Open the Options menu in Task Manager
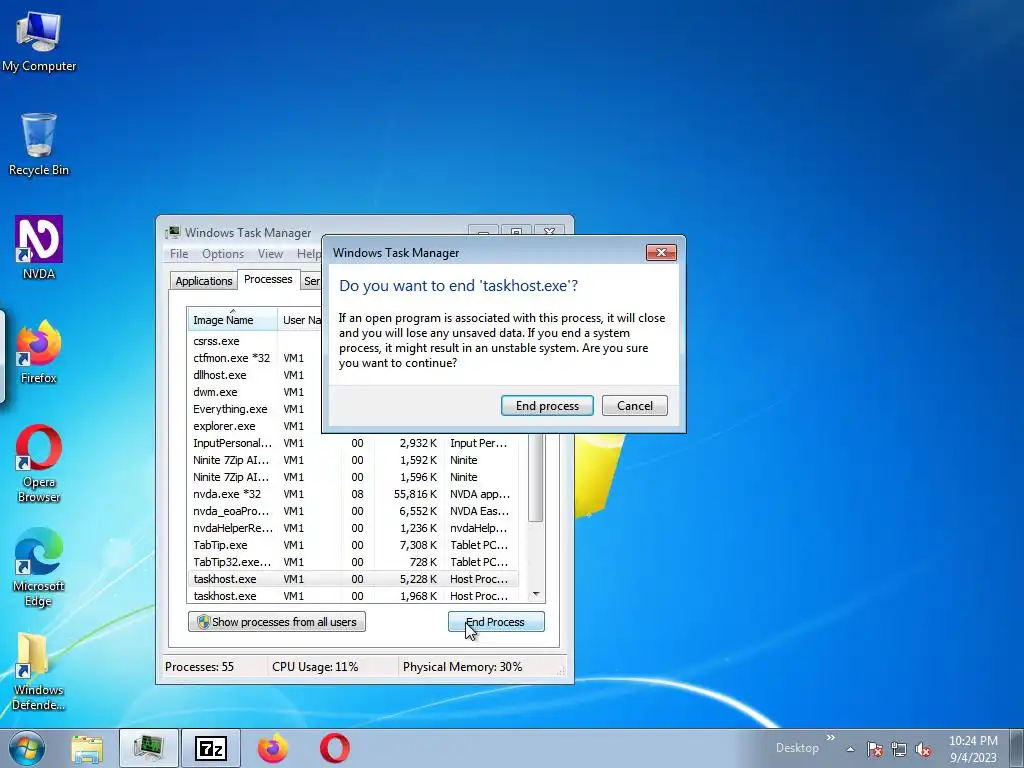 point(223,254)
